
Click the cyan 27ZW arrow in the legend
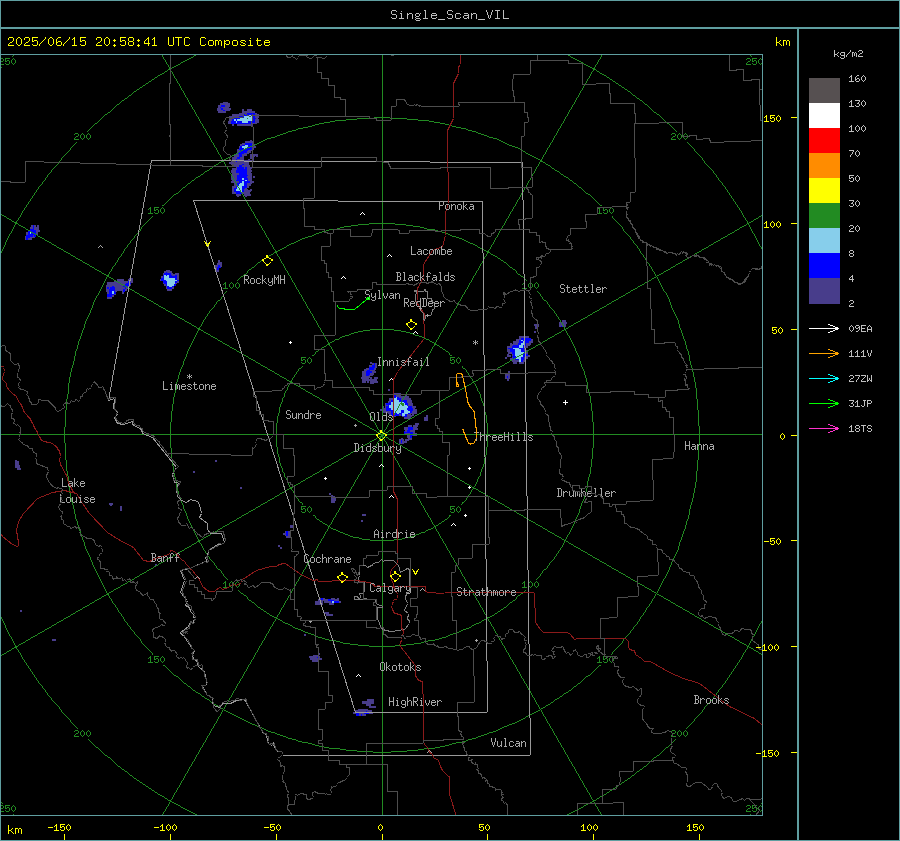(x=824, y=378)
